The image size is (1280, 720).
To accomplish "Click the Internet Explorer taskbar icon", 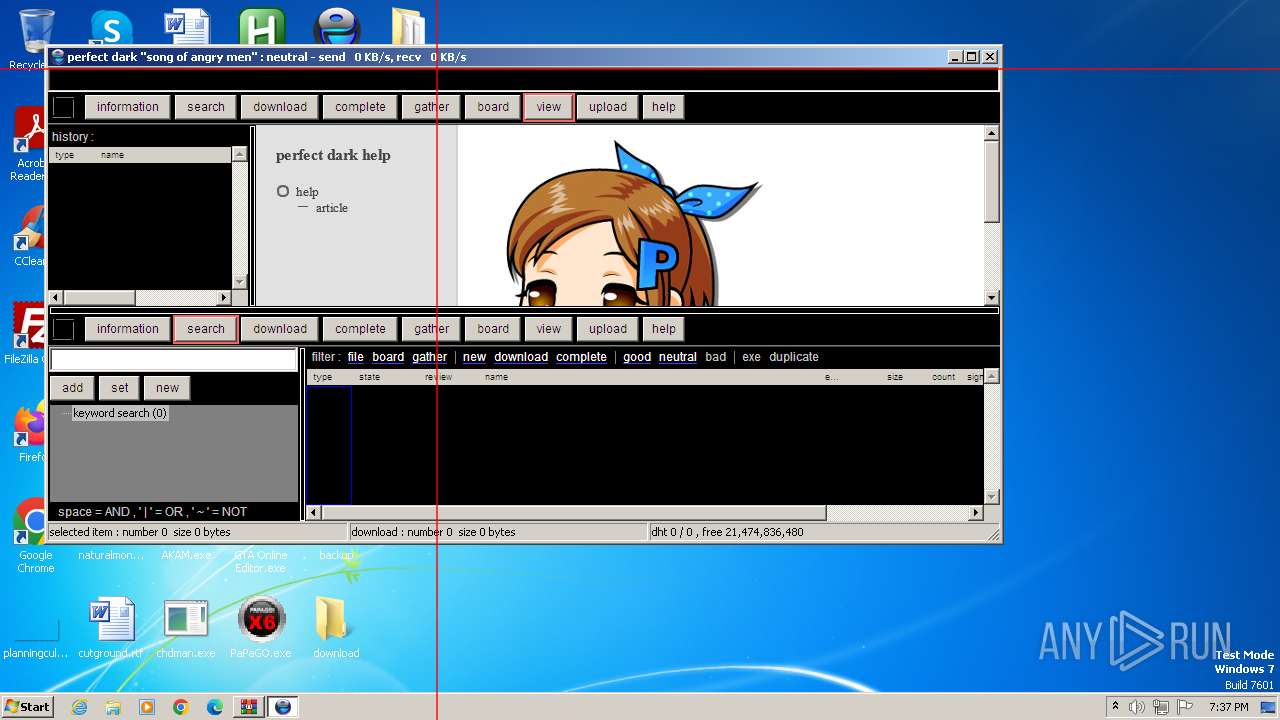I will pos(79,707).
